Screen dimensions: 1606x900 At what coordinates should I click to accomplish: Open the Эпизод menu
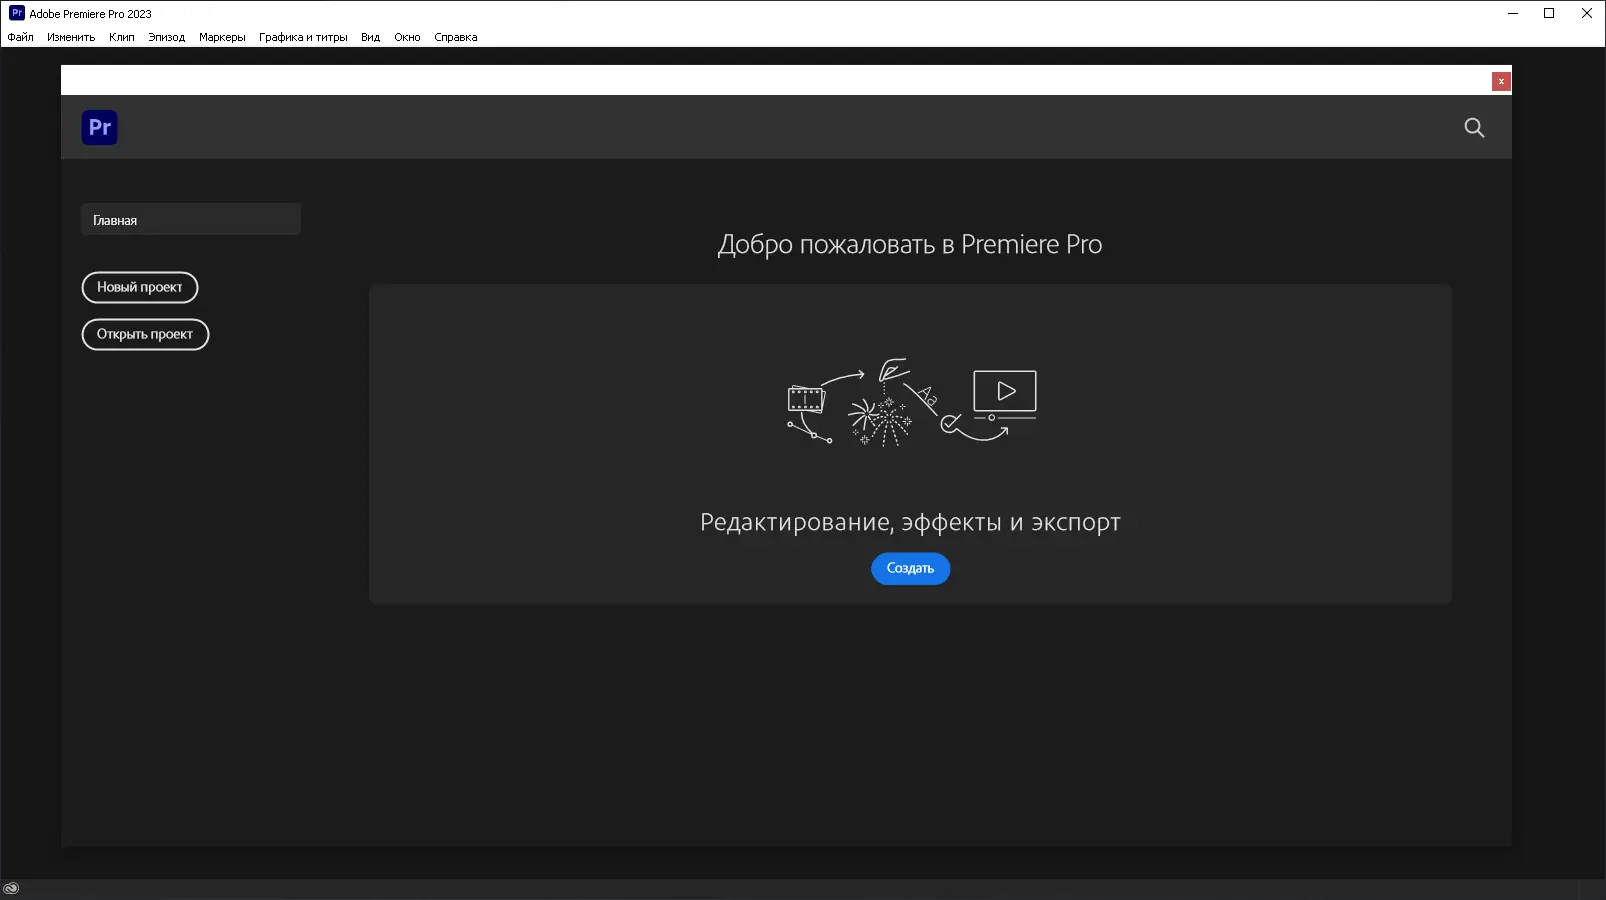[165, 36]
